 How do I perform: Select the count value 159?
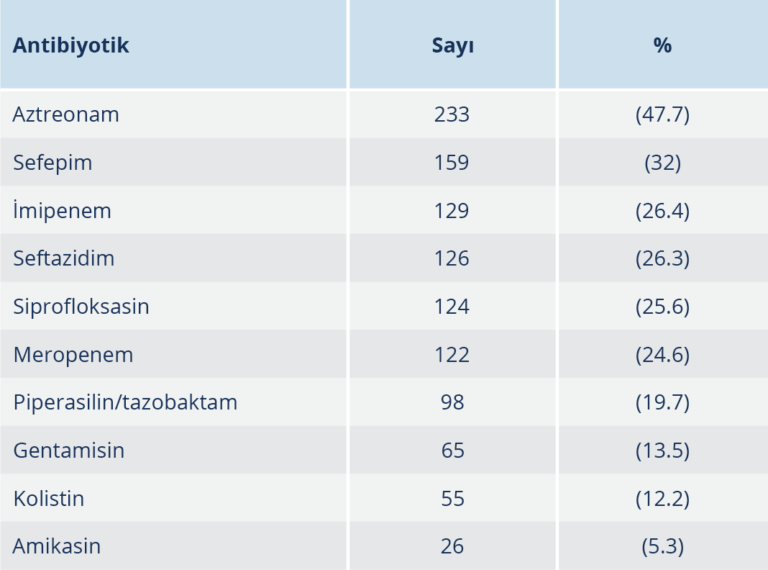click(452, 162)
